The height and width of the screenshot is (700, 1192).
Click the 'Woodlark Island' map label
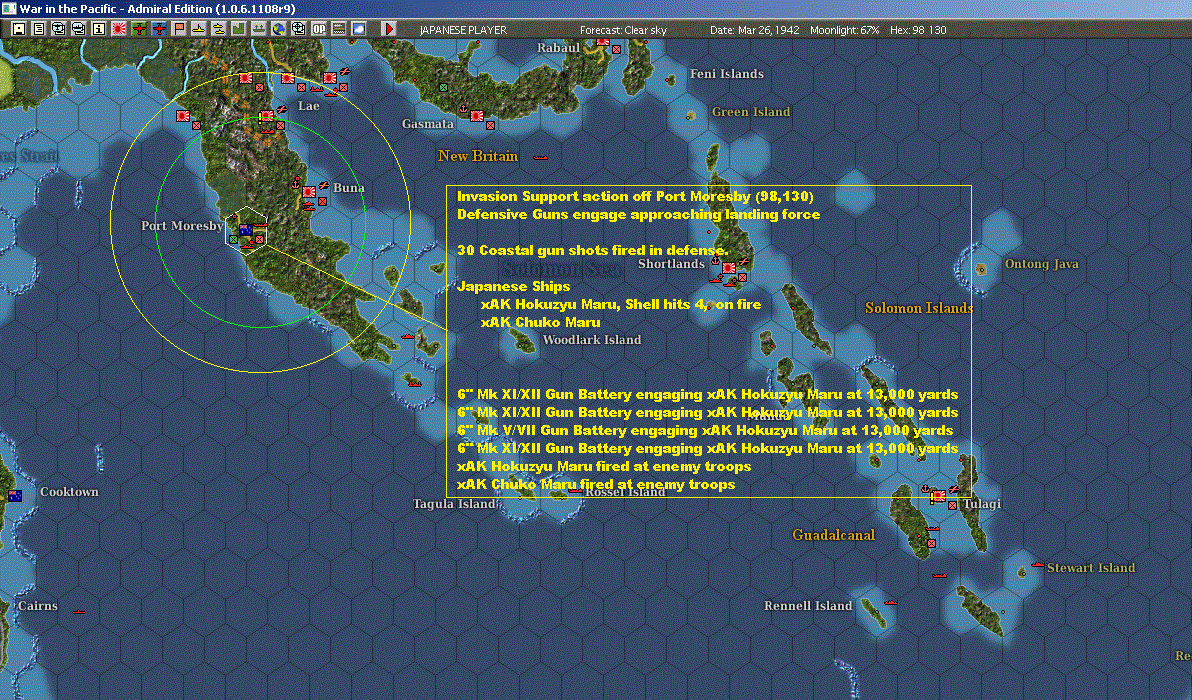click(x=592, y=340)
